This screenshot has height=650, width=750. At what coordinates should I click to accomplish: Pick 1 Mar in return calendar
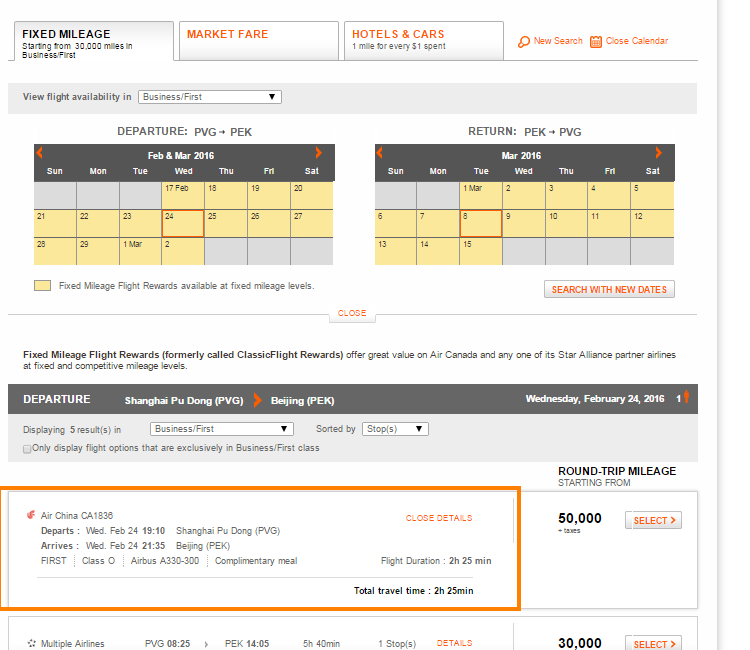(x=481, y=195)
